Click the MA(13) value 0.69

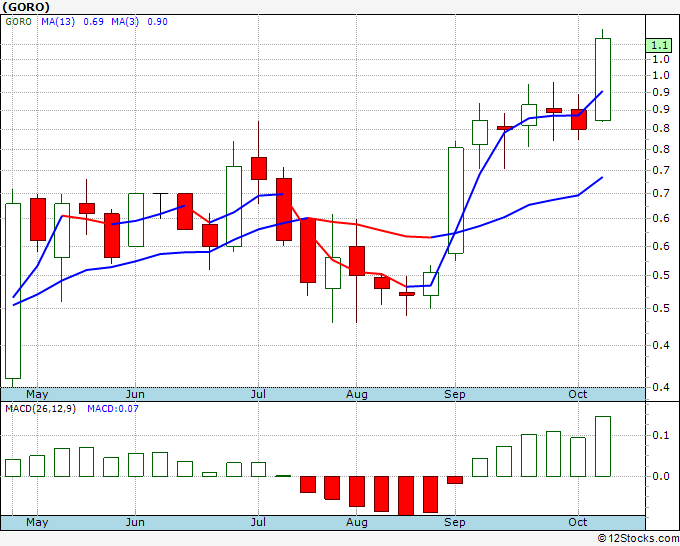pos(94,22)
